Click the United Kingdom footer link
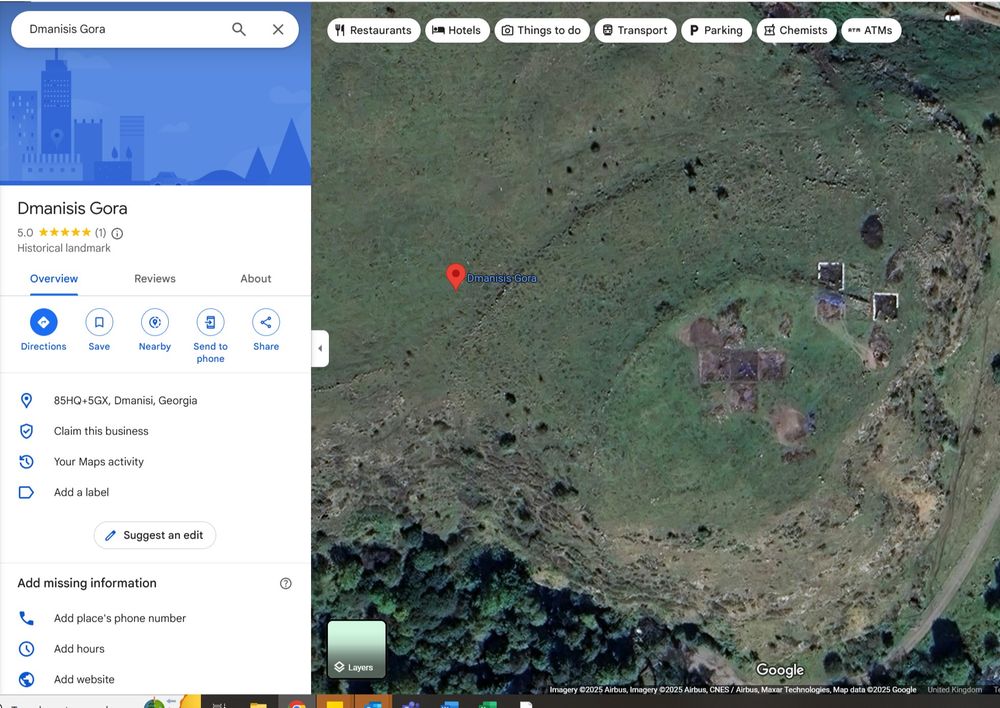The image size is (1000, 708). 954,690
